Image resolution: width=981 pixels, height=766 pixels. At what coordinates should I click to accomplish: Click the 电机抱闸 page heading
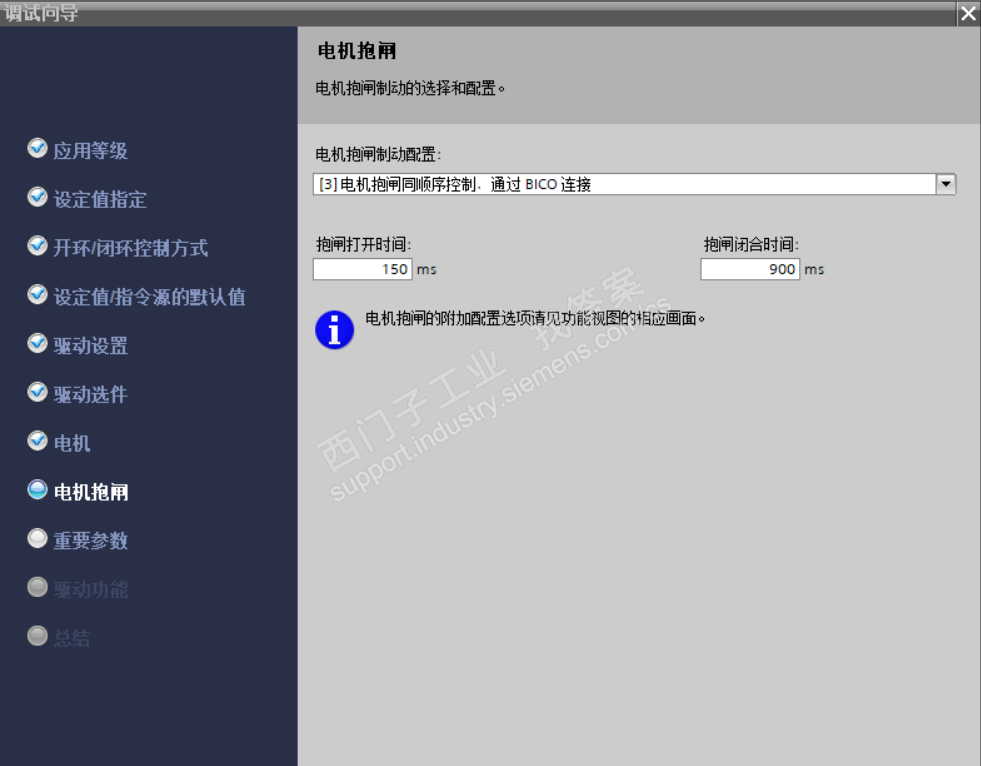pyautogui.click(x=357, y=51)
